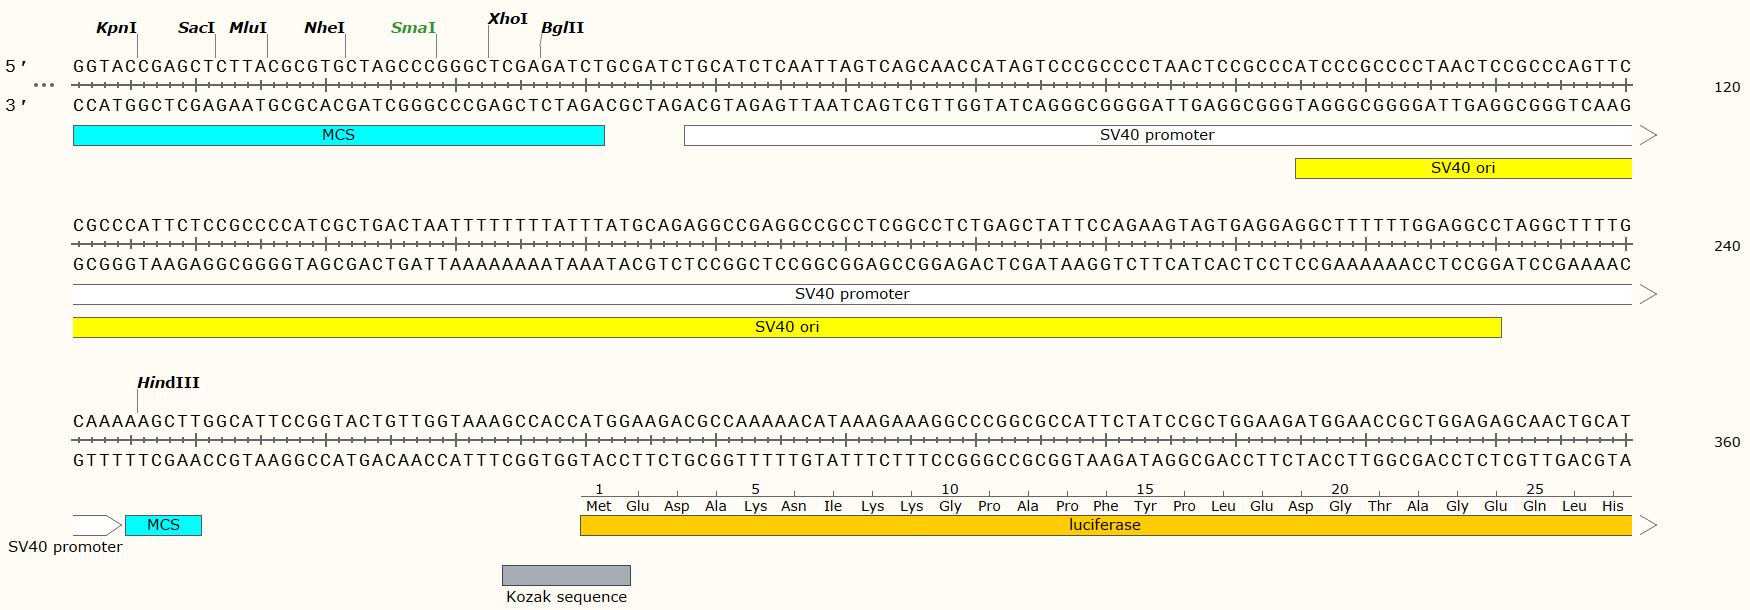Click the KpnI restriction site label
The height and width of the screenshot is (610, 1750).
point(116,28)
